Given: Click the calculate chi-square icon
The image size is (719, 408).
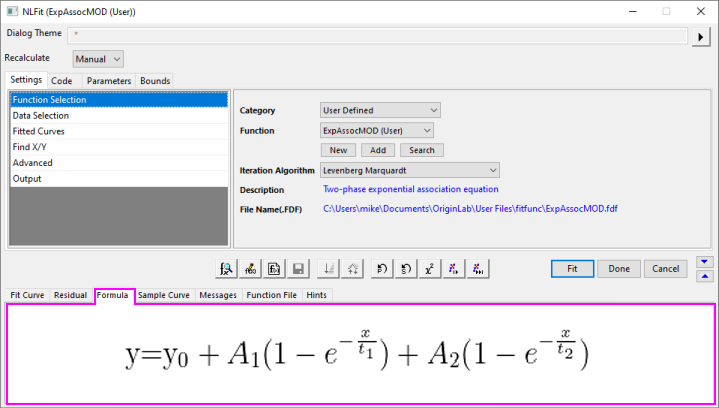Looking at the screenshot, I should 430,268.
